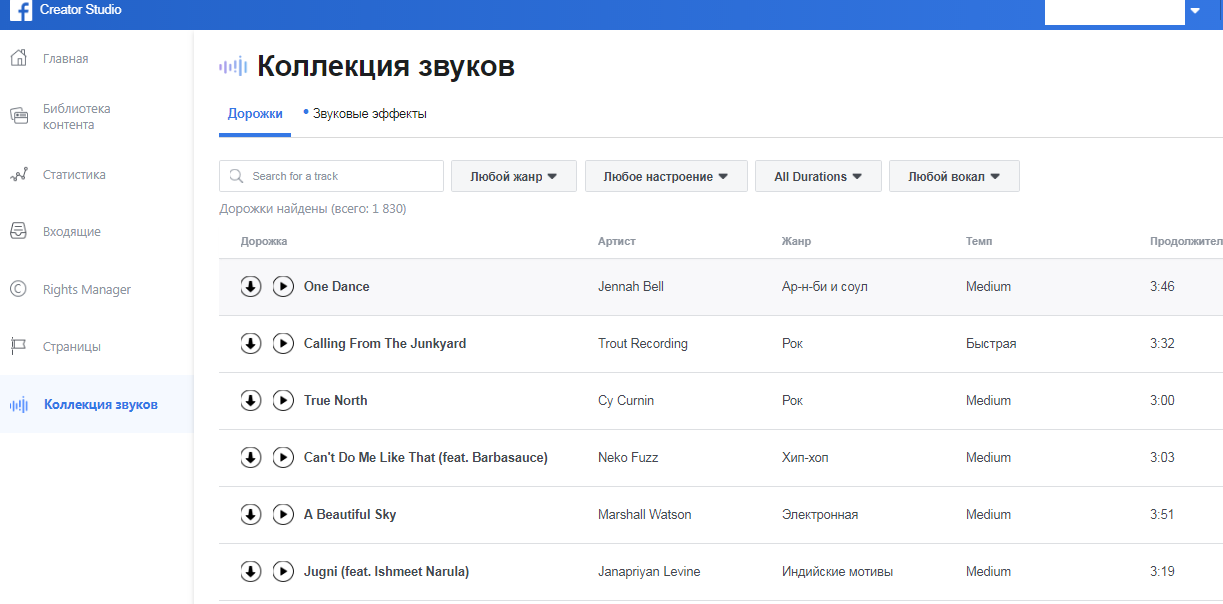Click artist Cy Curnin
The width and height of the screenshot is (1223, 604).
pos(626,400)
